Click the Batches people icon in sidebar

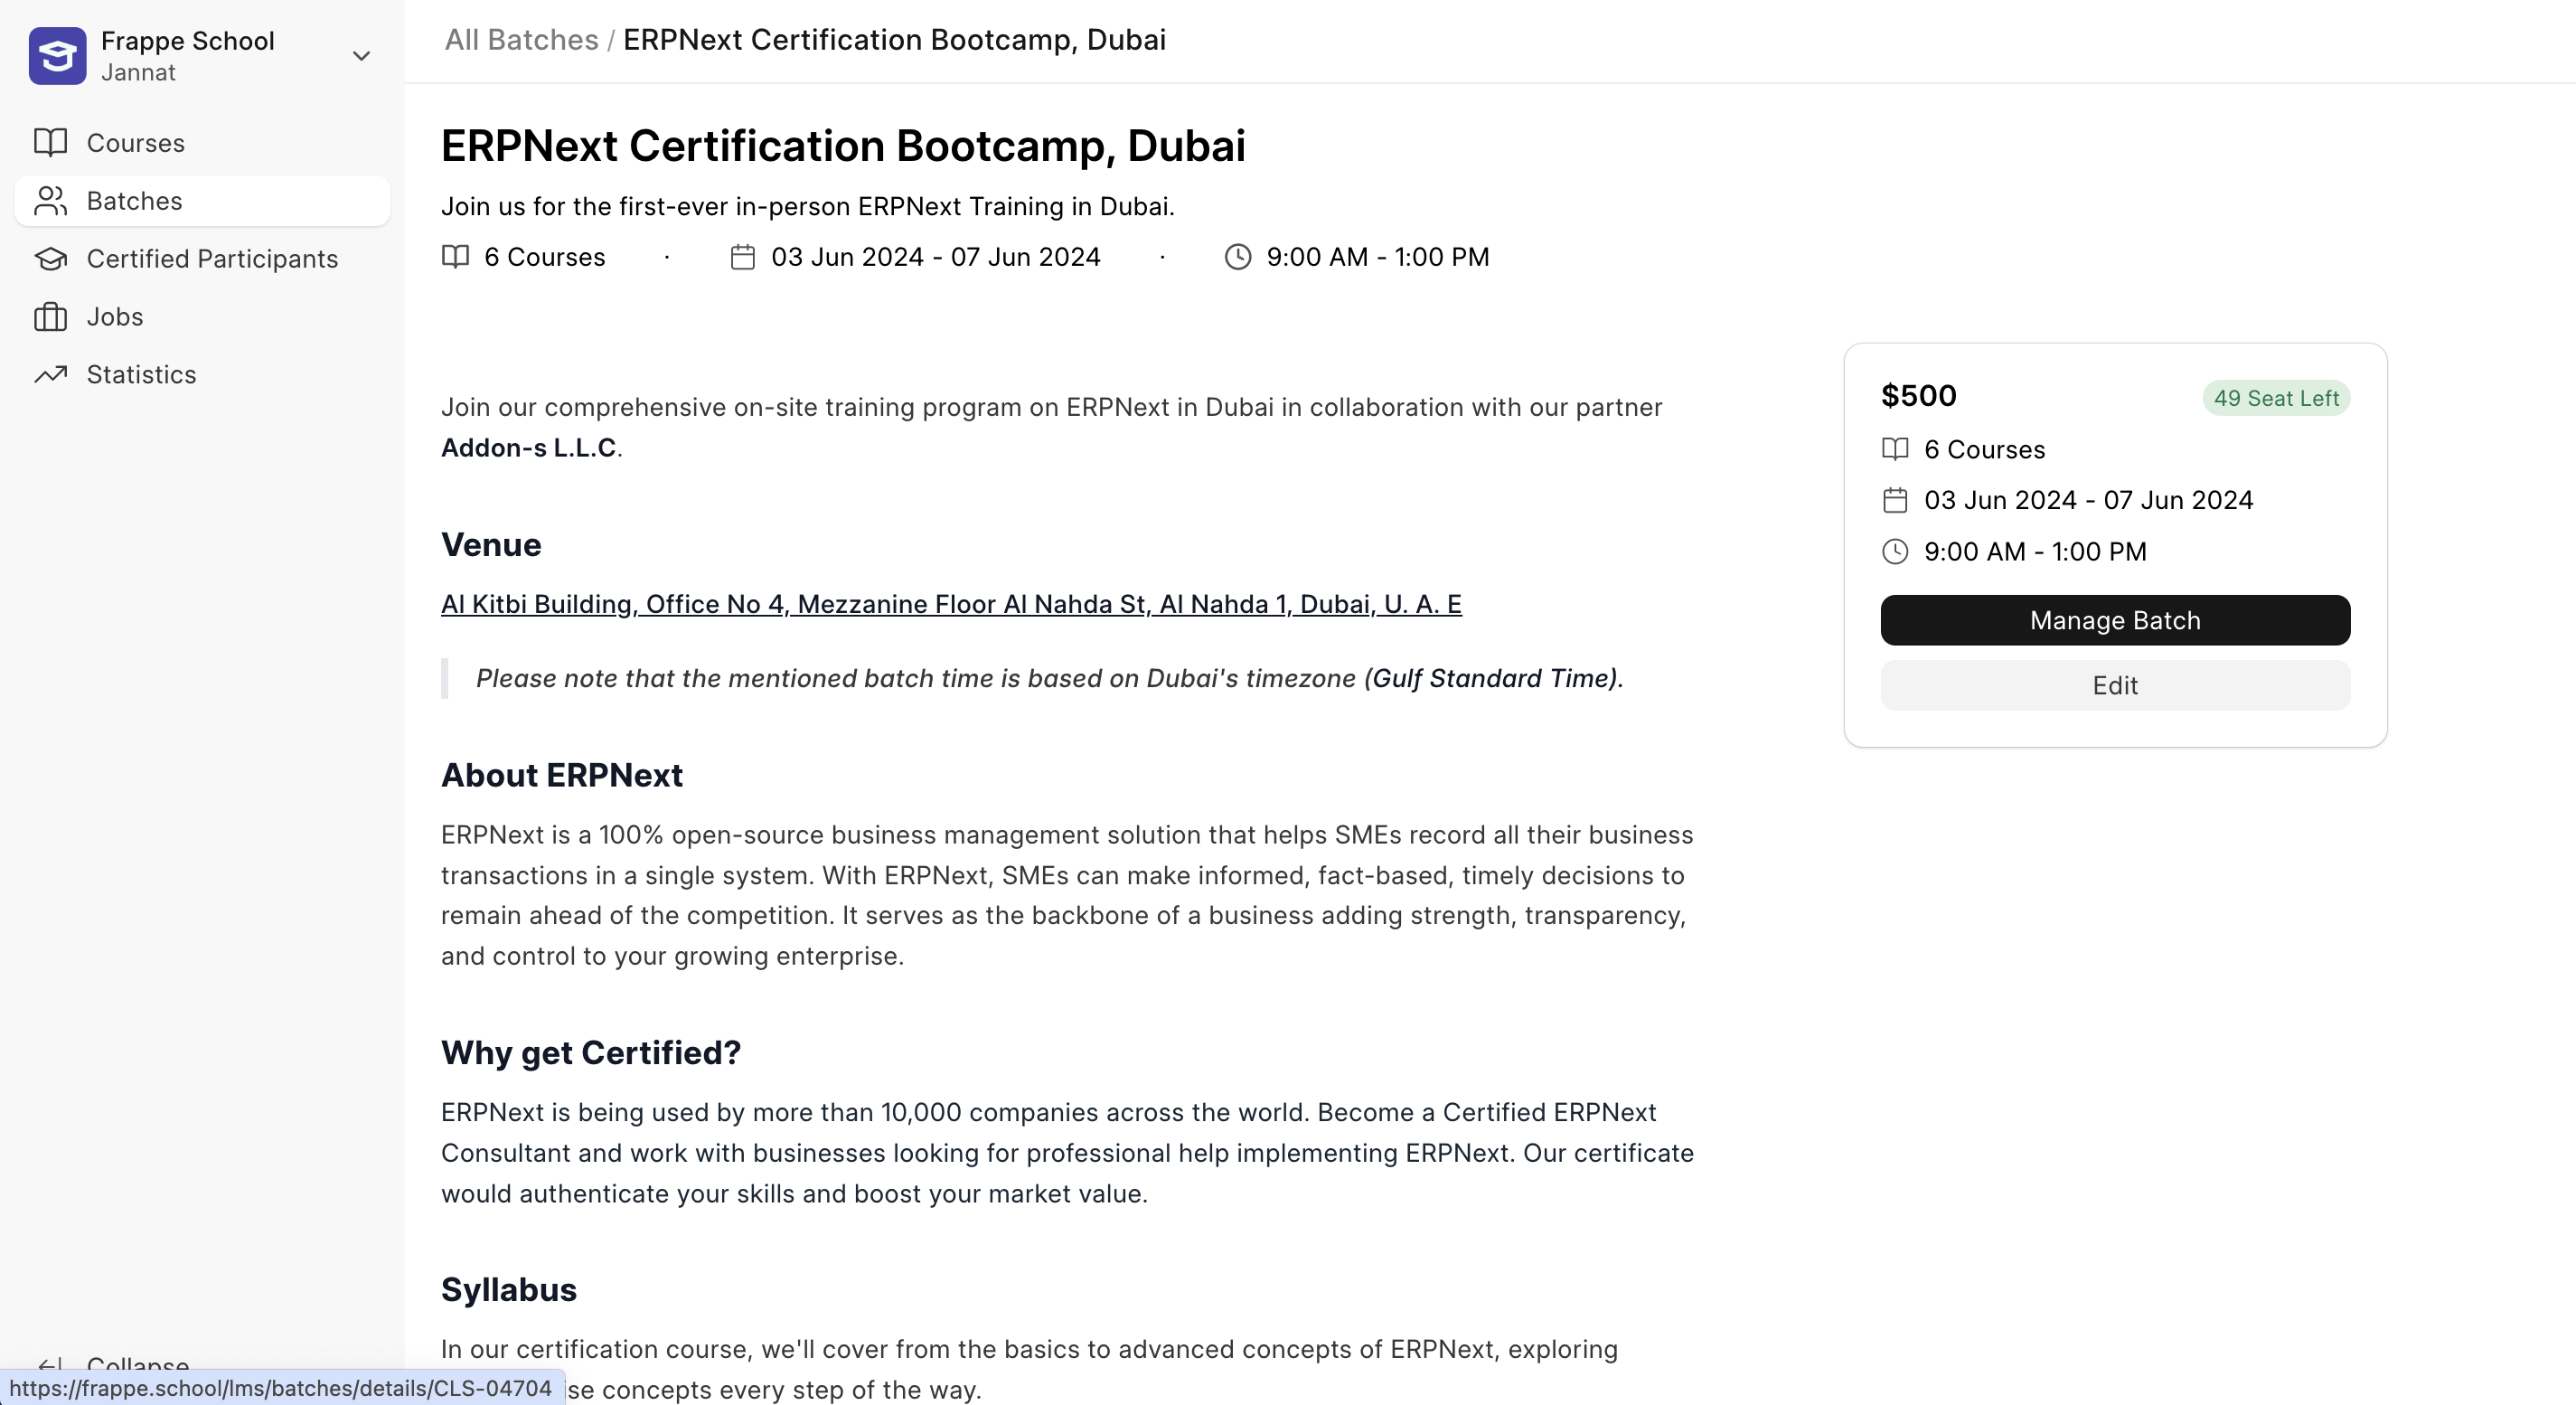click(x=50, y=201)
